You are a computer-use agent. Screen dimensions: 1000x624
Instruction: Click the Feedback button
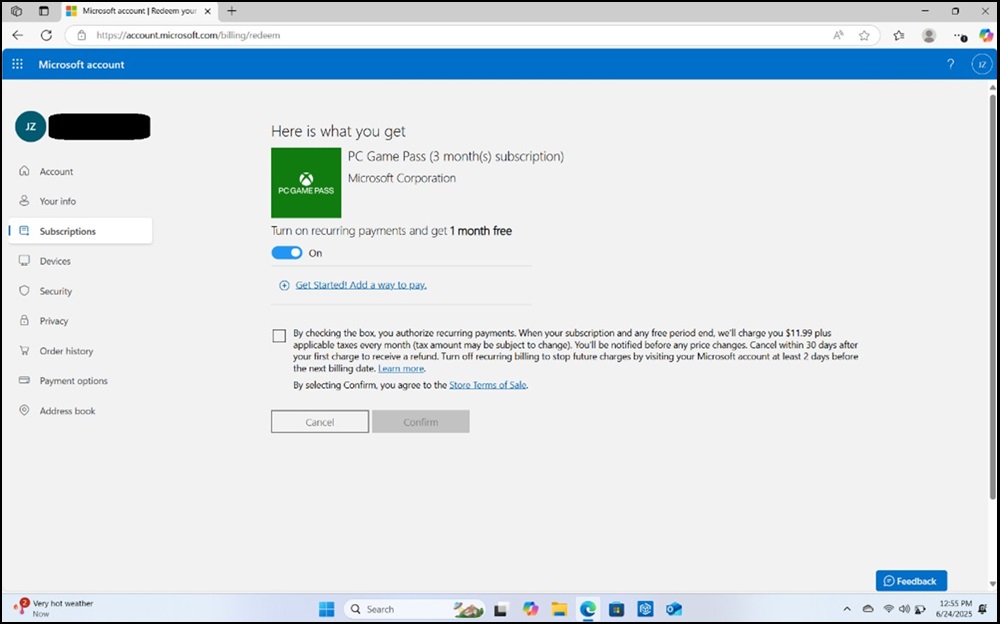(911, 580)
